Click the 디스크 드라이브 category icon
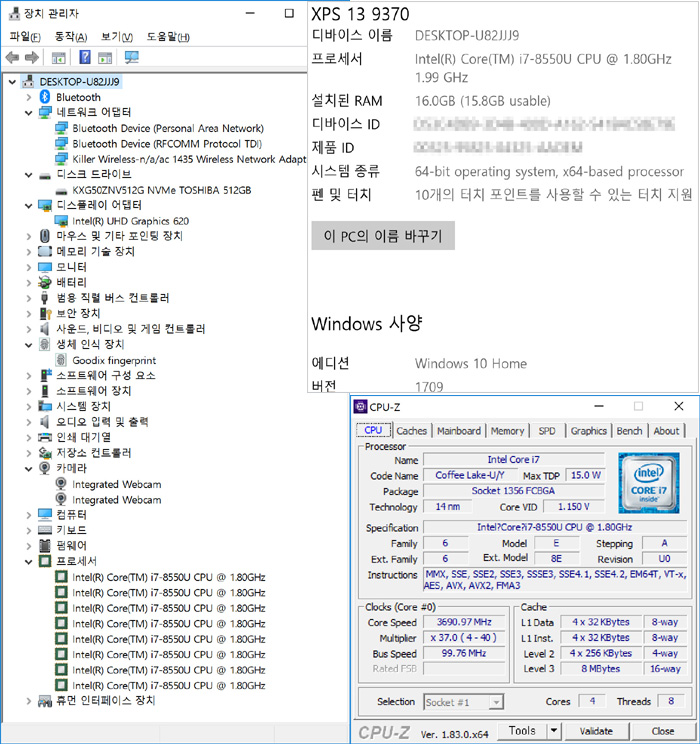Screen dimensions: 700x747 (45, 175)
